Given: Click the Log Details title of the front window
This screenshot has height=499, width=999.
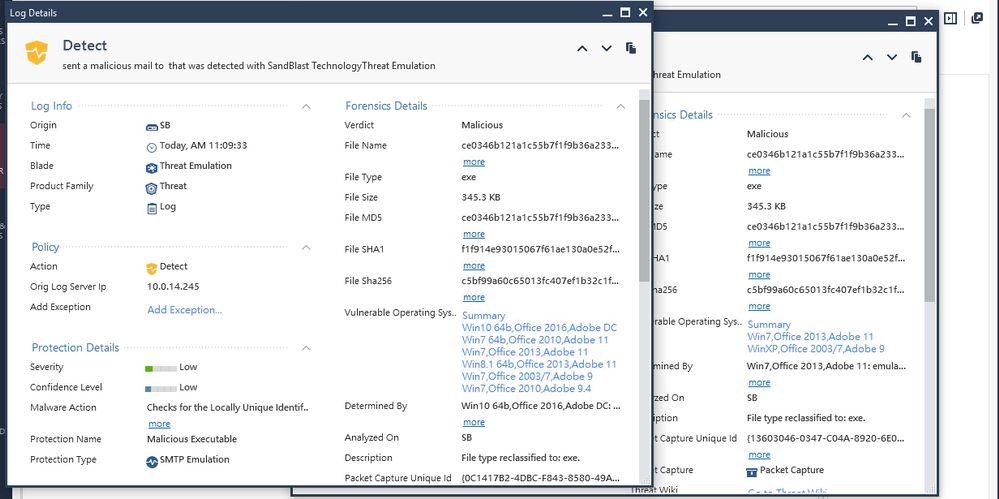Looking at the screenshot, I should click(x=33, y=13).
